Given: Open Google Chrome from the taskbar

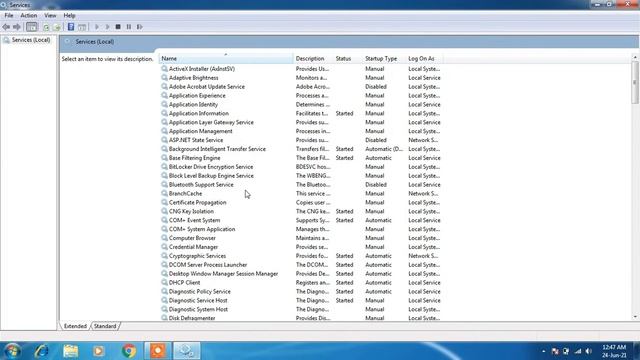Looking at the screenshot, I should pyautogui.click(x=129, y=351).
